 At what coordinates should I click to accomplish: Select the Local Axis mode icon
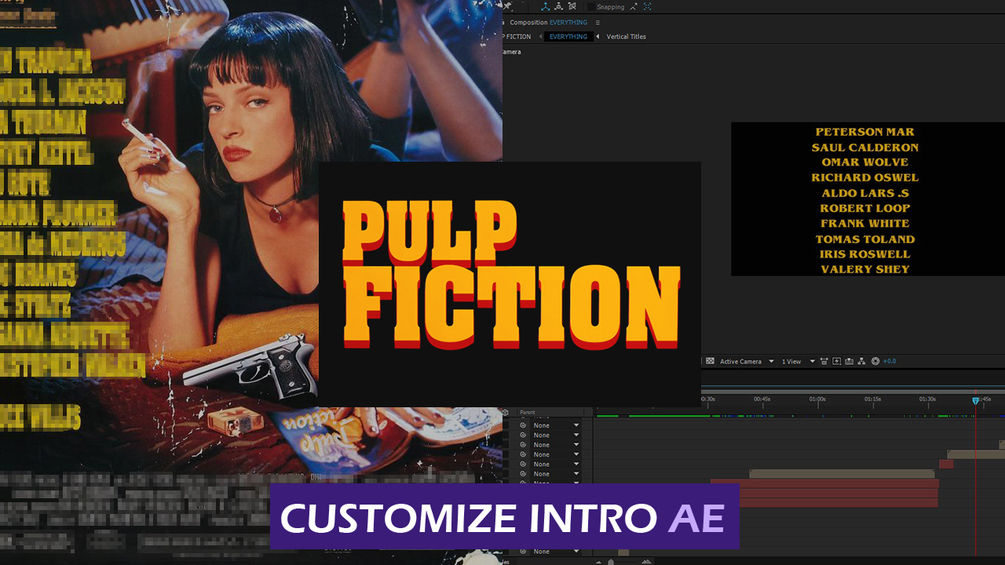tap(545, 6)
